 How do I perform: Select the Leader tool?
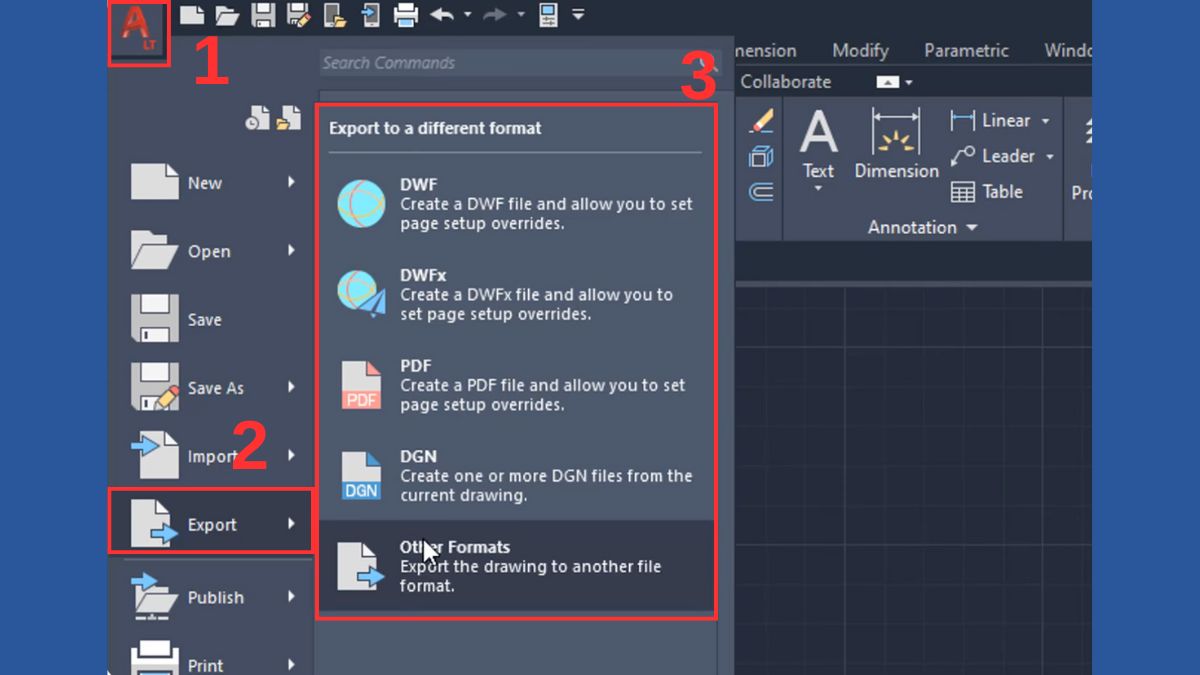coord(993,156)
